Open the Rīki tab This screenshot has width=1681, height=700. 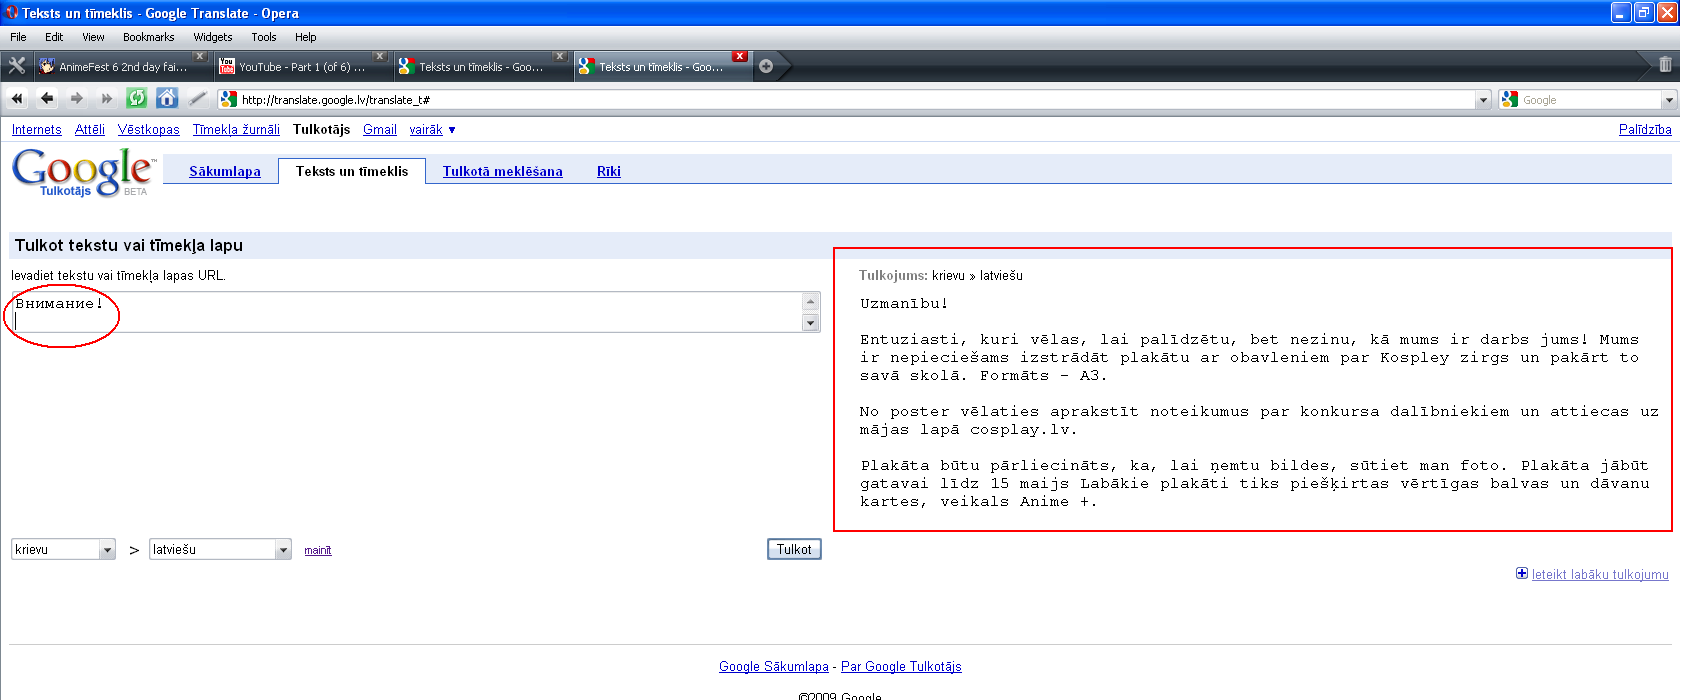click(x=609, y=171)
